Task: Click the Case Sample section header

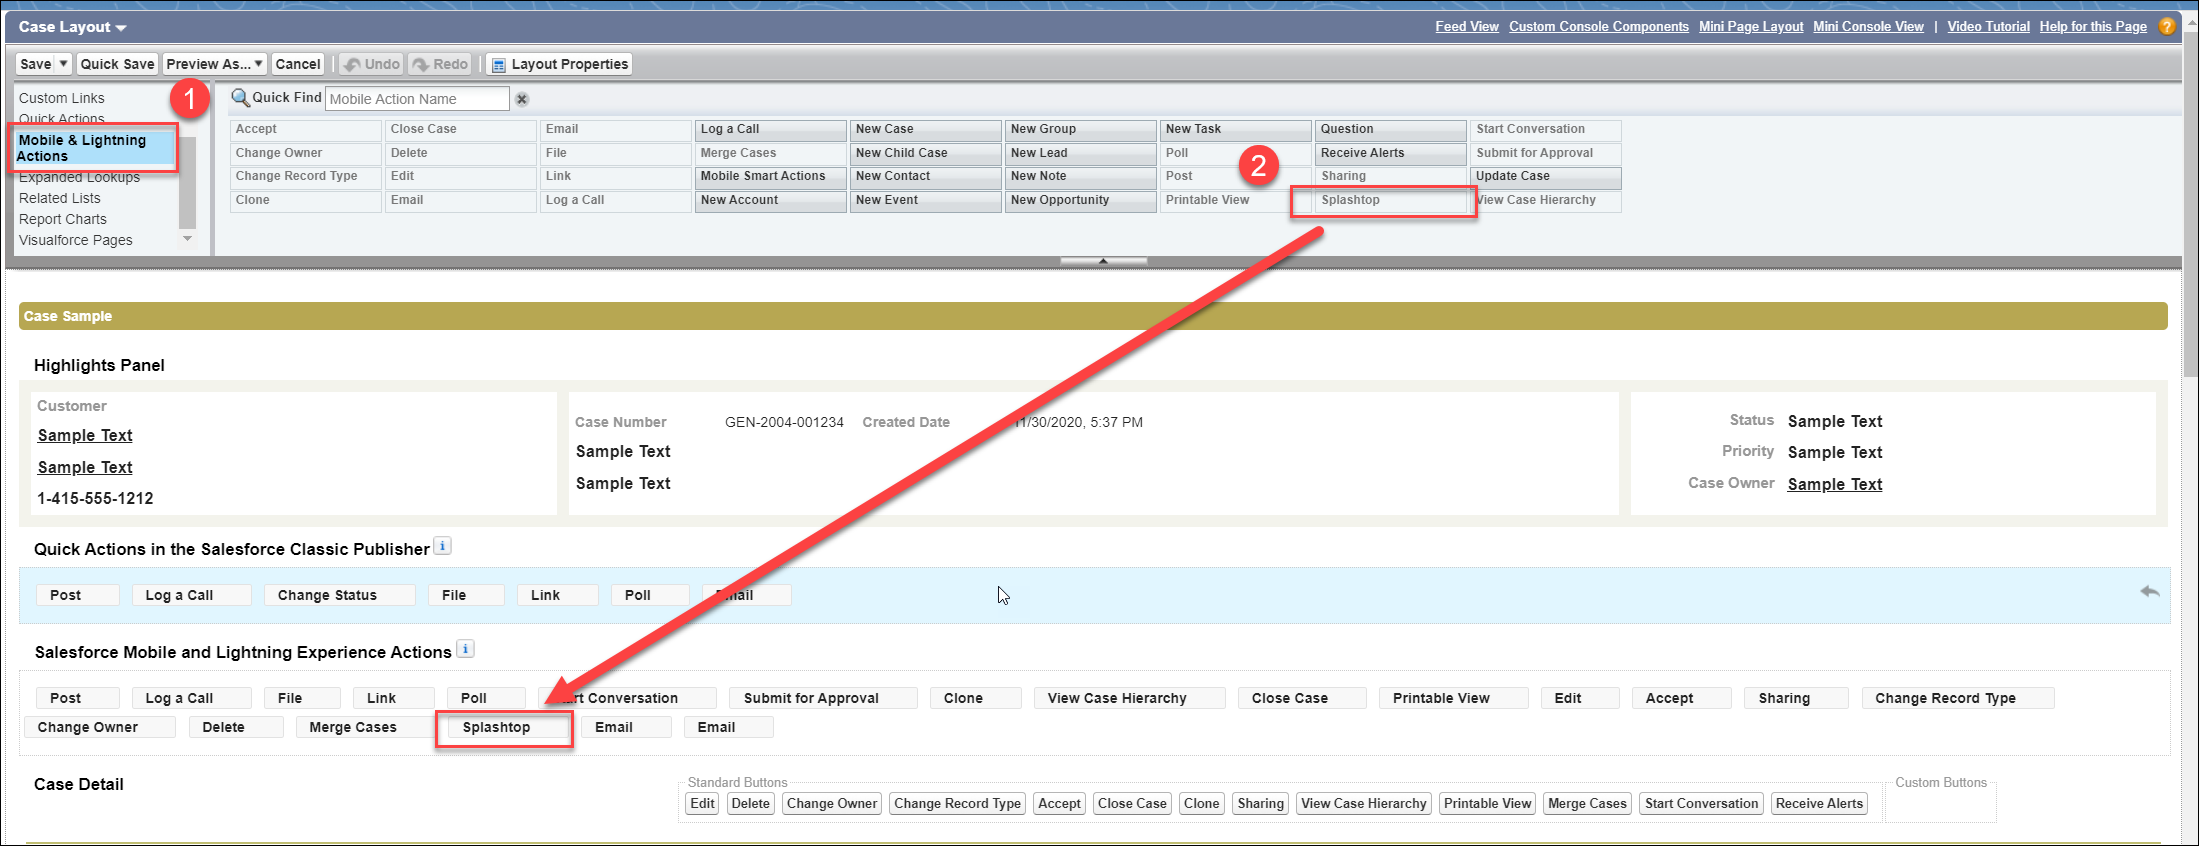Action: coord(1093,316)
